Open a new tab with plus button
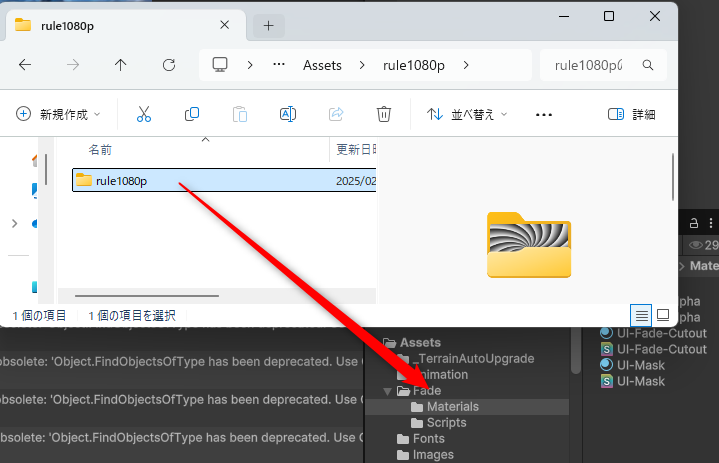This screenshot has height=463, width=719. [268, 25]
